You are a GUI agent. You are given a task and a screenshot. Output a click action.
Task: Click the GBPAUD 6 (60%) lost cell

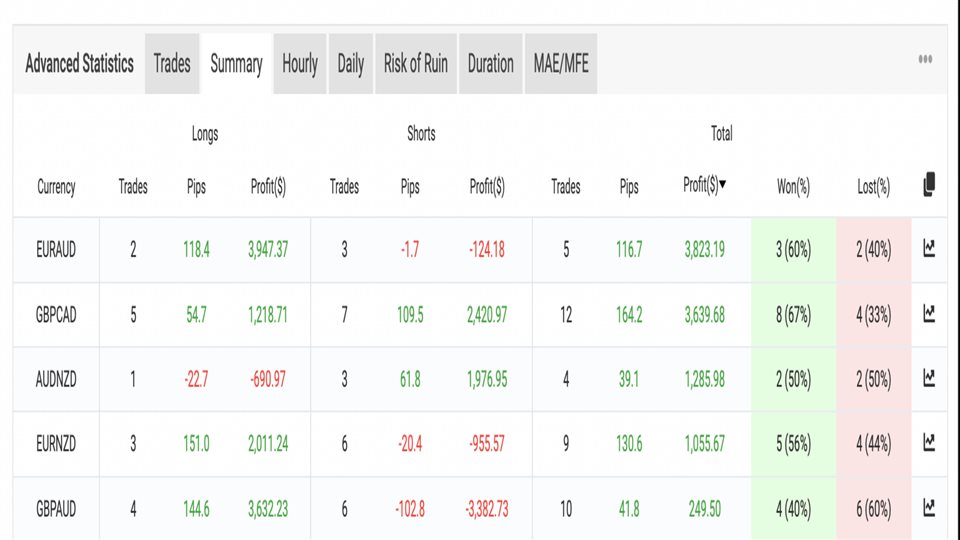874,508
